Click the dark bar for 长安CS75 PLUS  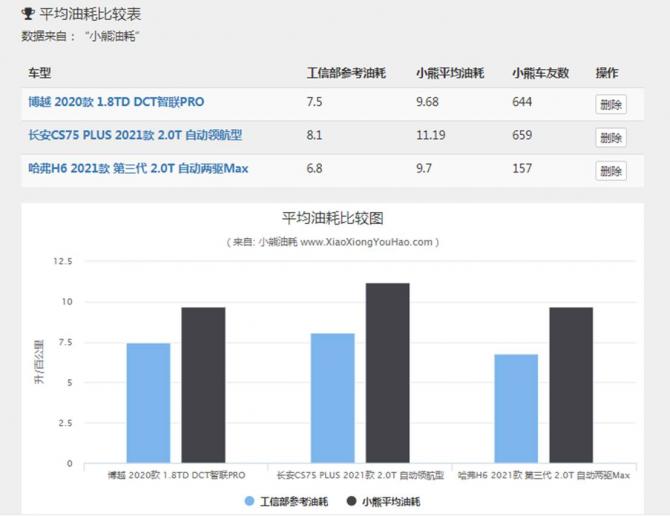click(x=387, y=373)
